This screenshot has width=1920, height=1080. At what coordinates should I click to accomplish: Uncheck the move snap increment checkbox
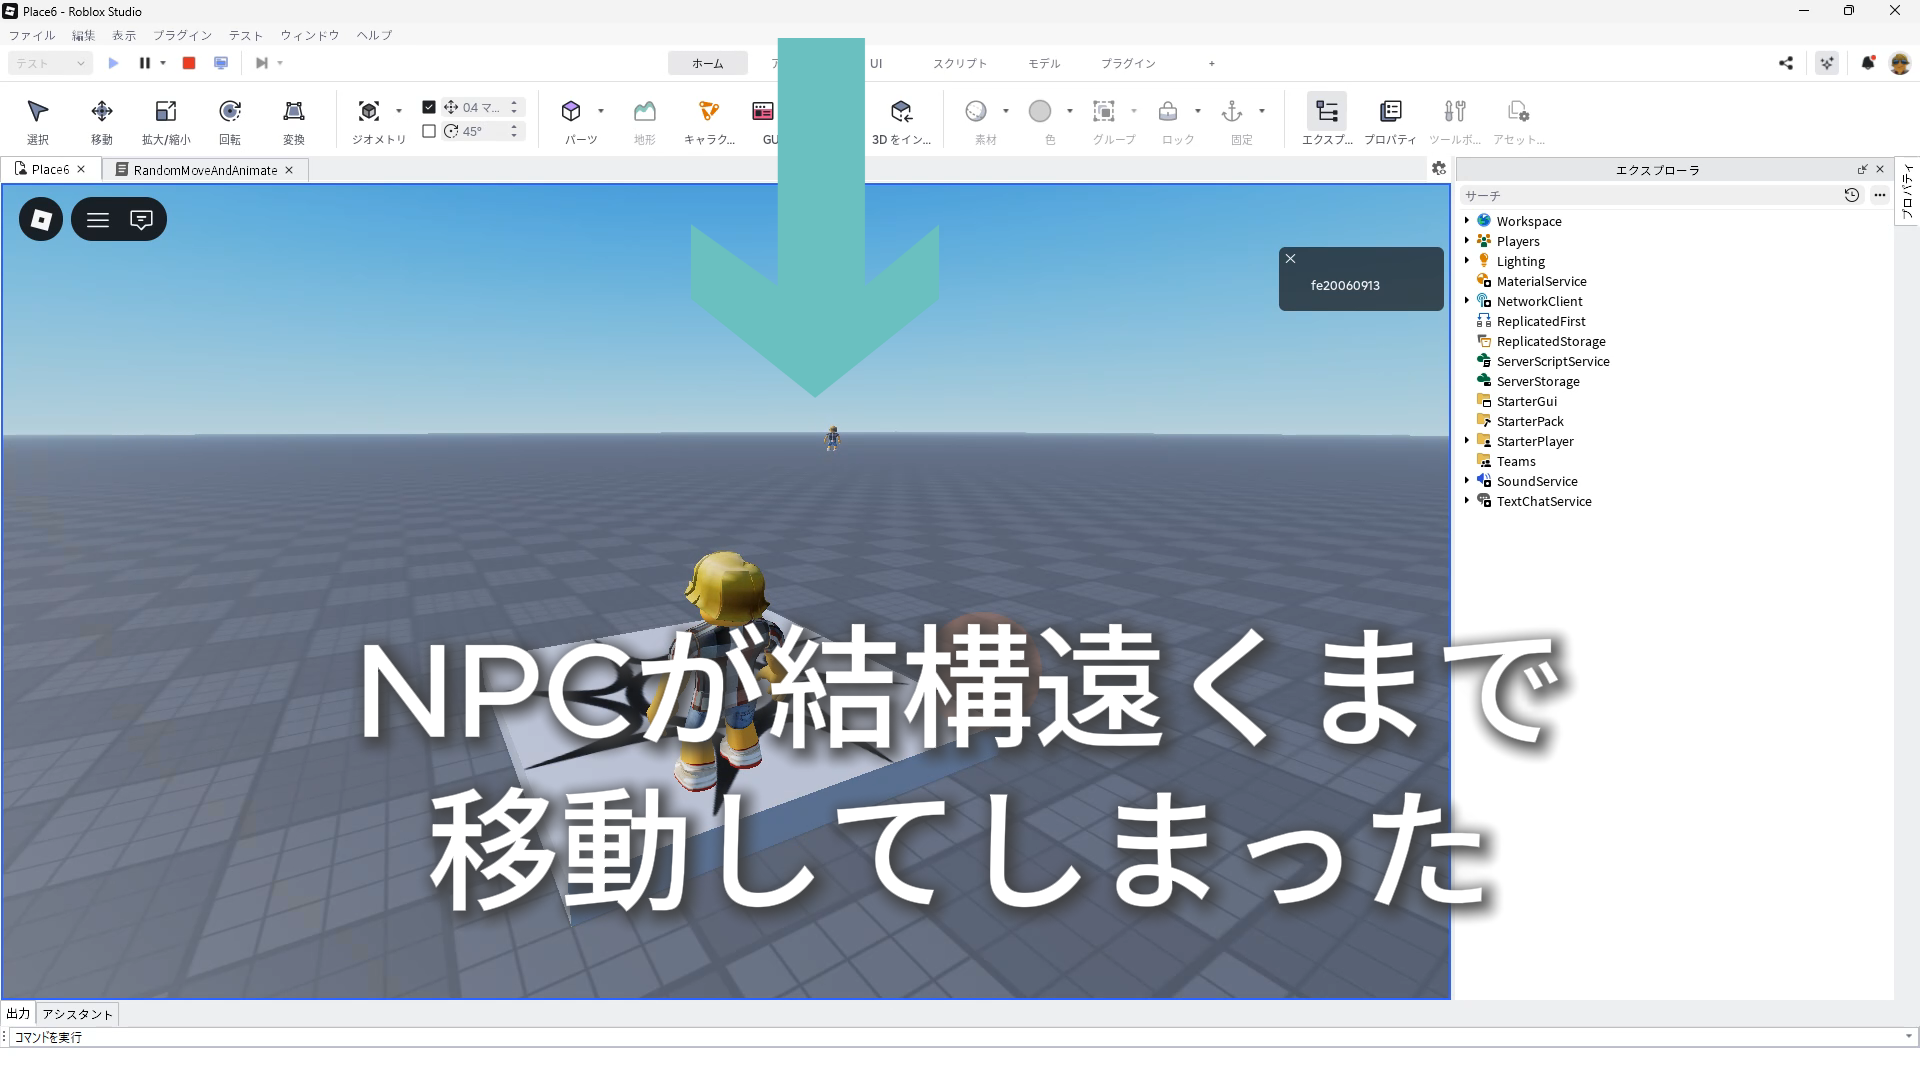pos(429,107)
